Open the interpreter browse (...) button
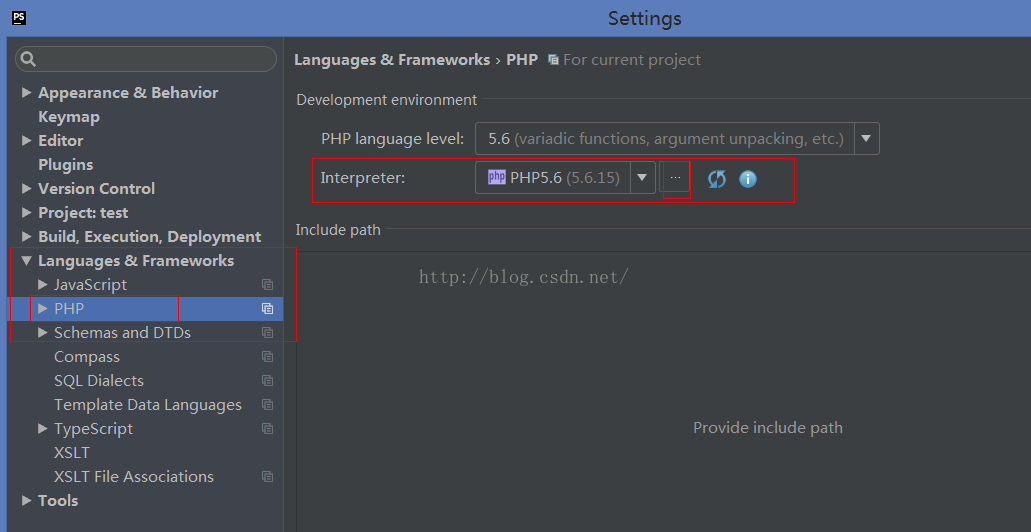The image size is (1031, 532). [x=675, y=178]
